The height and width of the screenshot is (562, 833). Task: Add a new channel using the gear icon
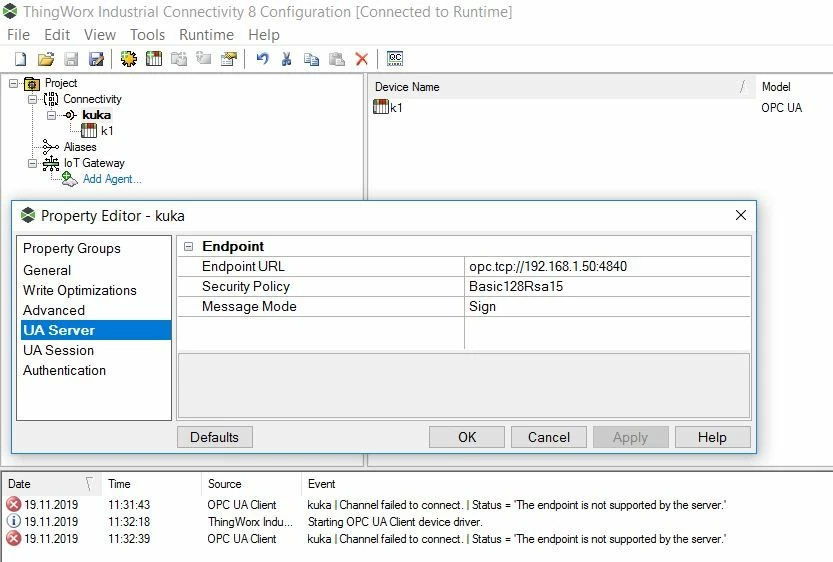point(129,58)
